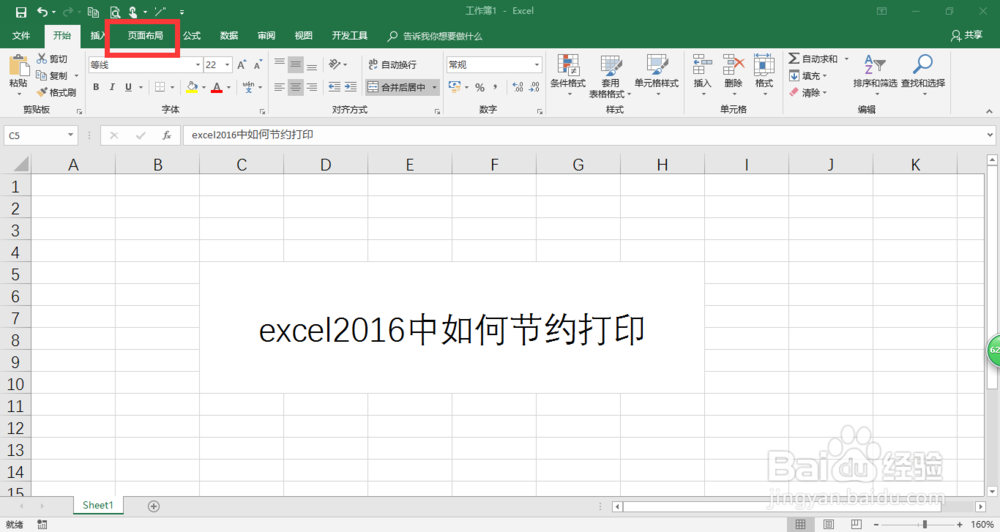Open the borders tool in the font group
1000x532 pixels.
pos(160,87)
